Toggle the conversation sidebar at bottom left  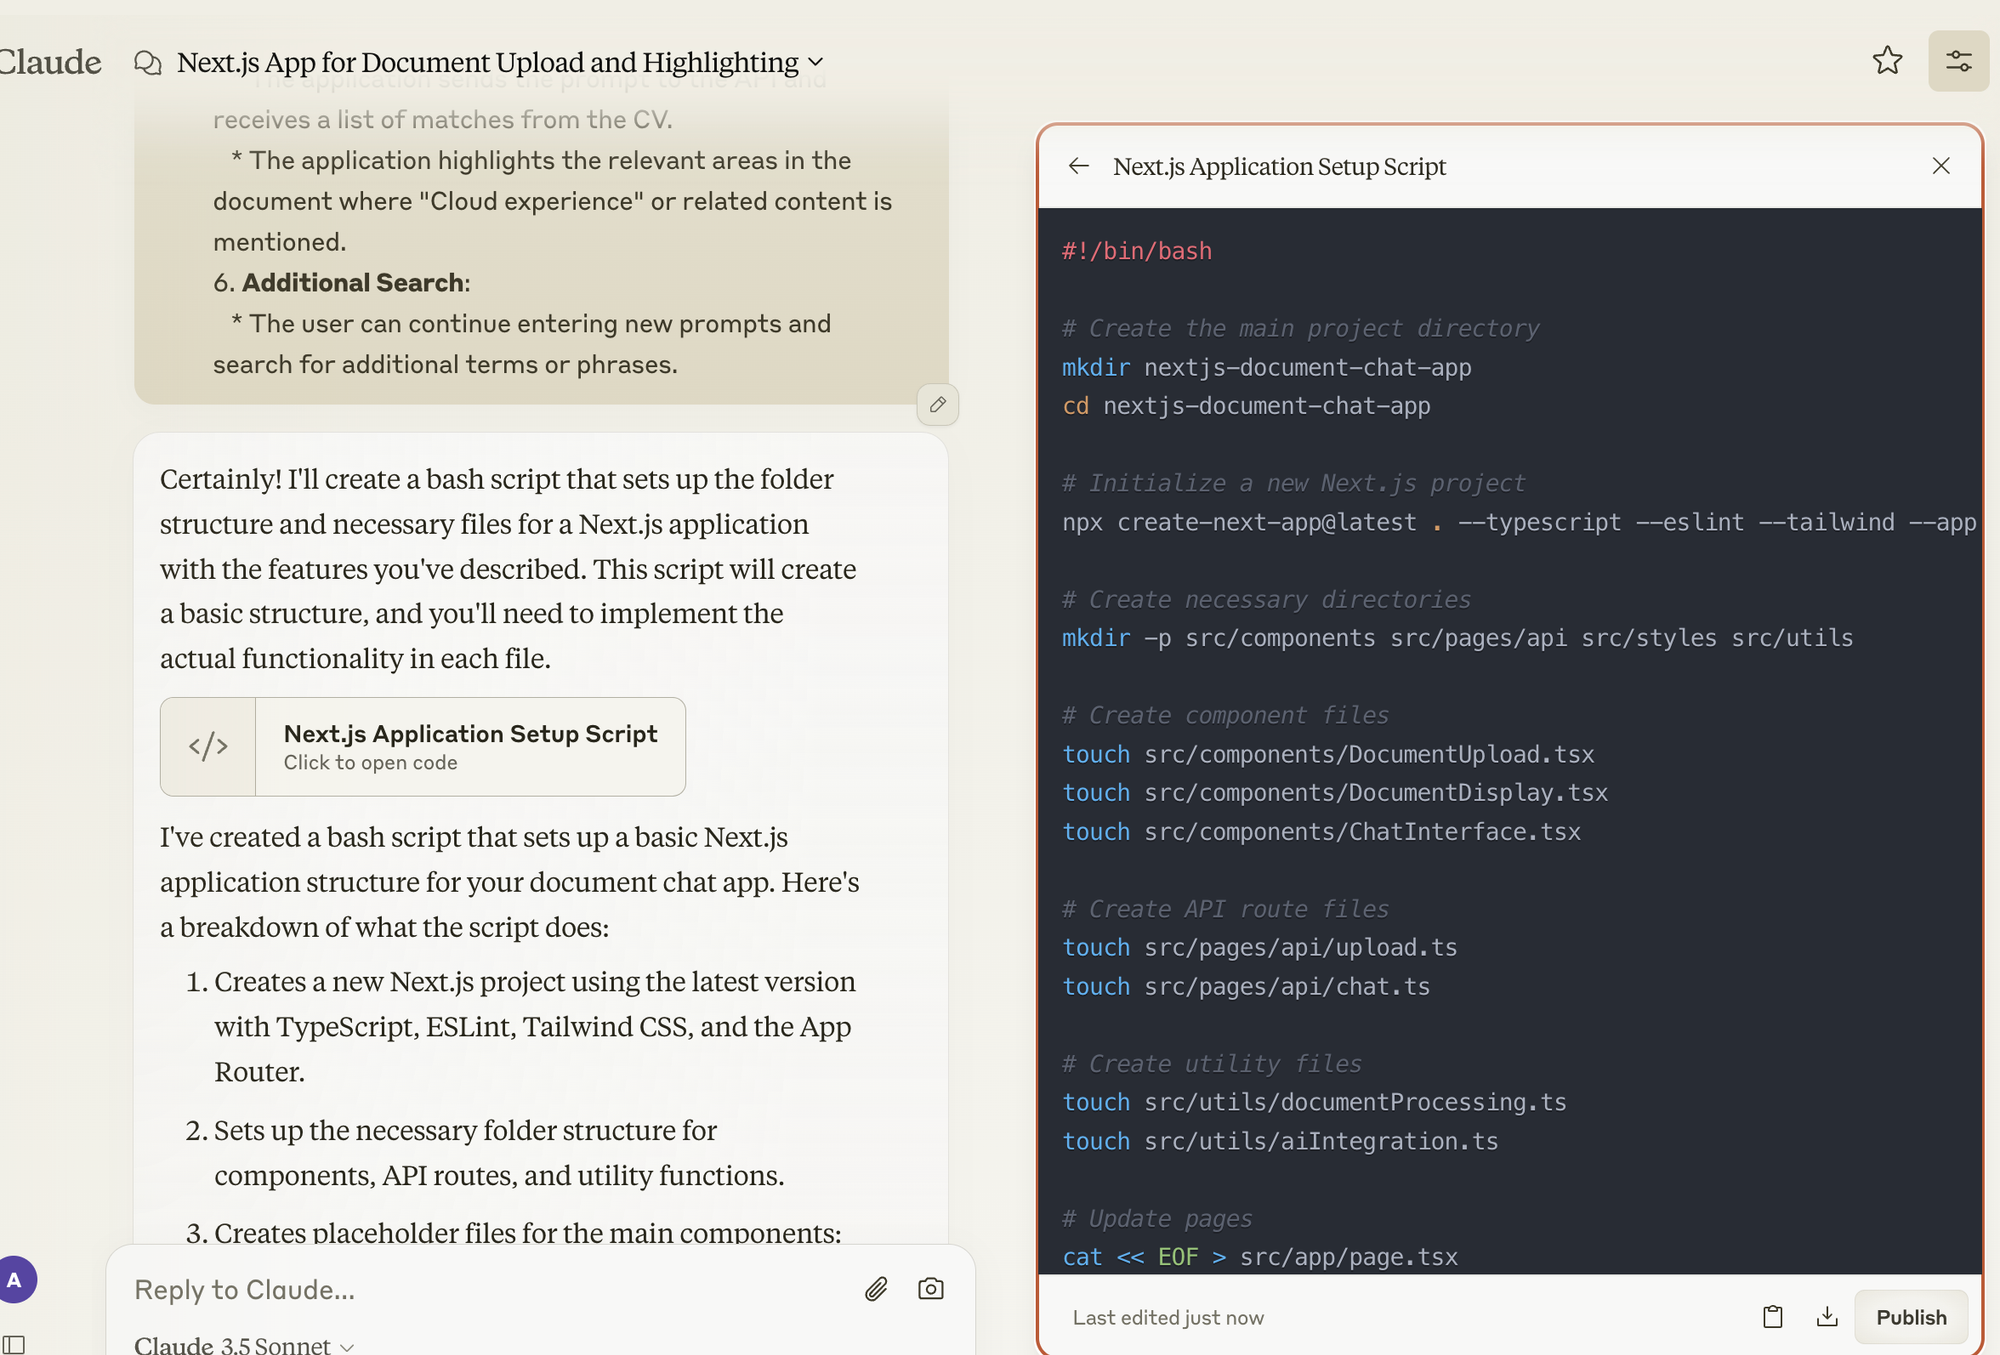pyautogui.click(x=16, y=1344)
